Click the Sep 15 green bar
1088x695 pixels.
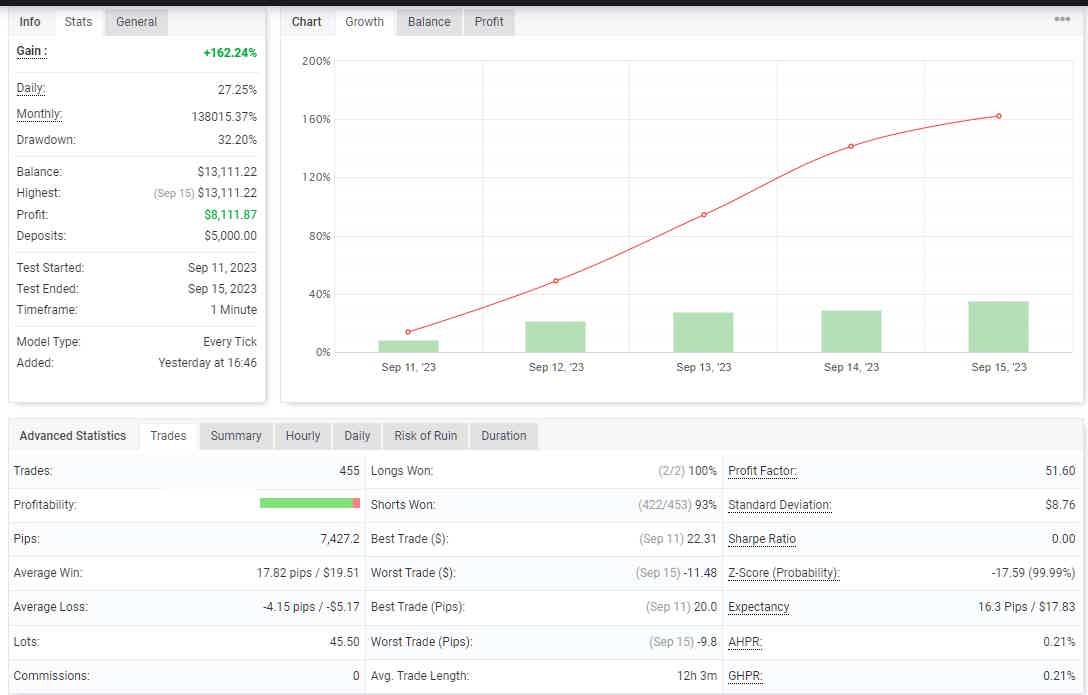pyautogui.click(x=998, y=327)
